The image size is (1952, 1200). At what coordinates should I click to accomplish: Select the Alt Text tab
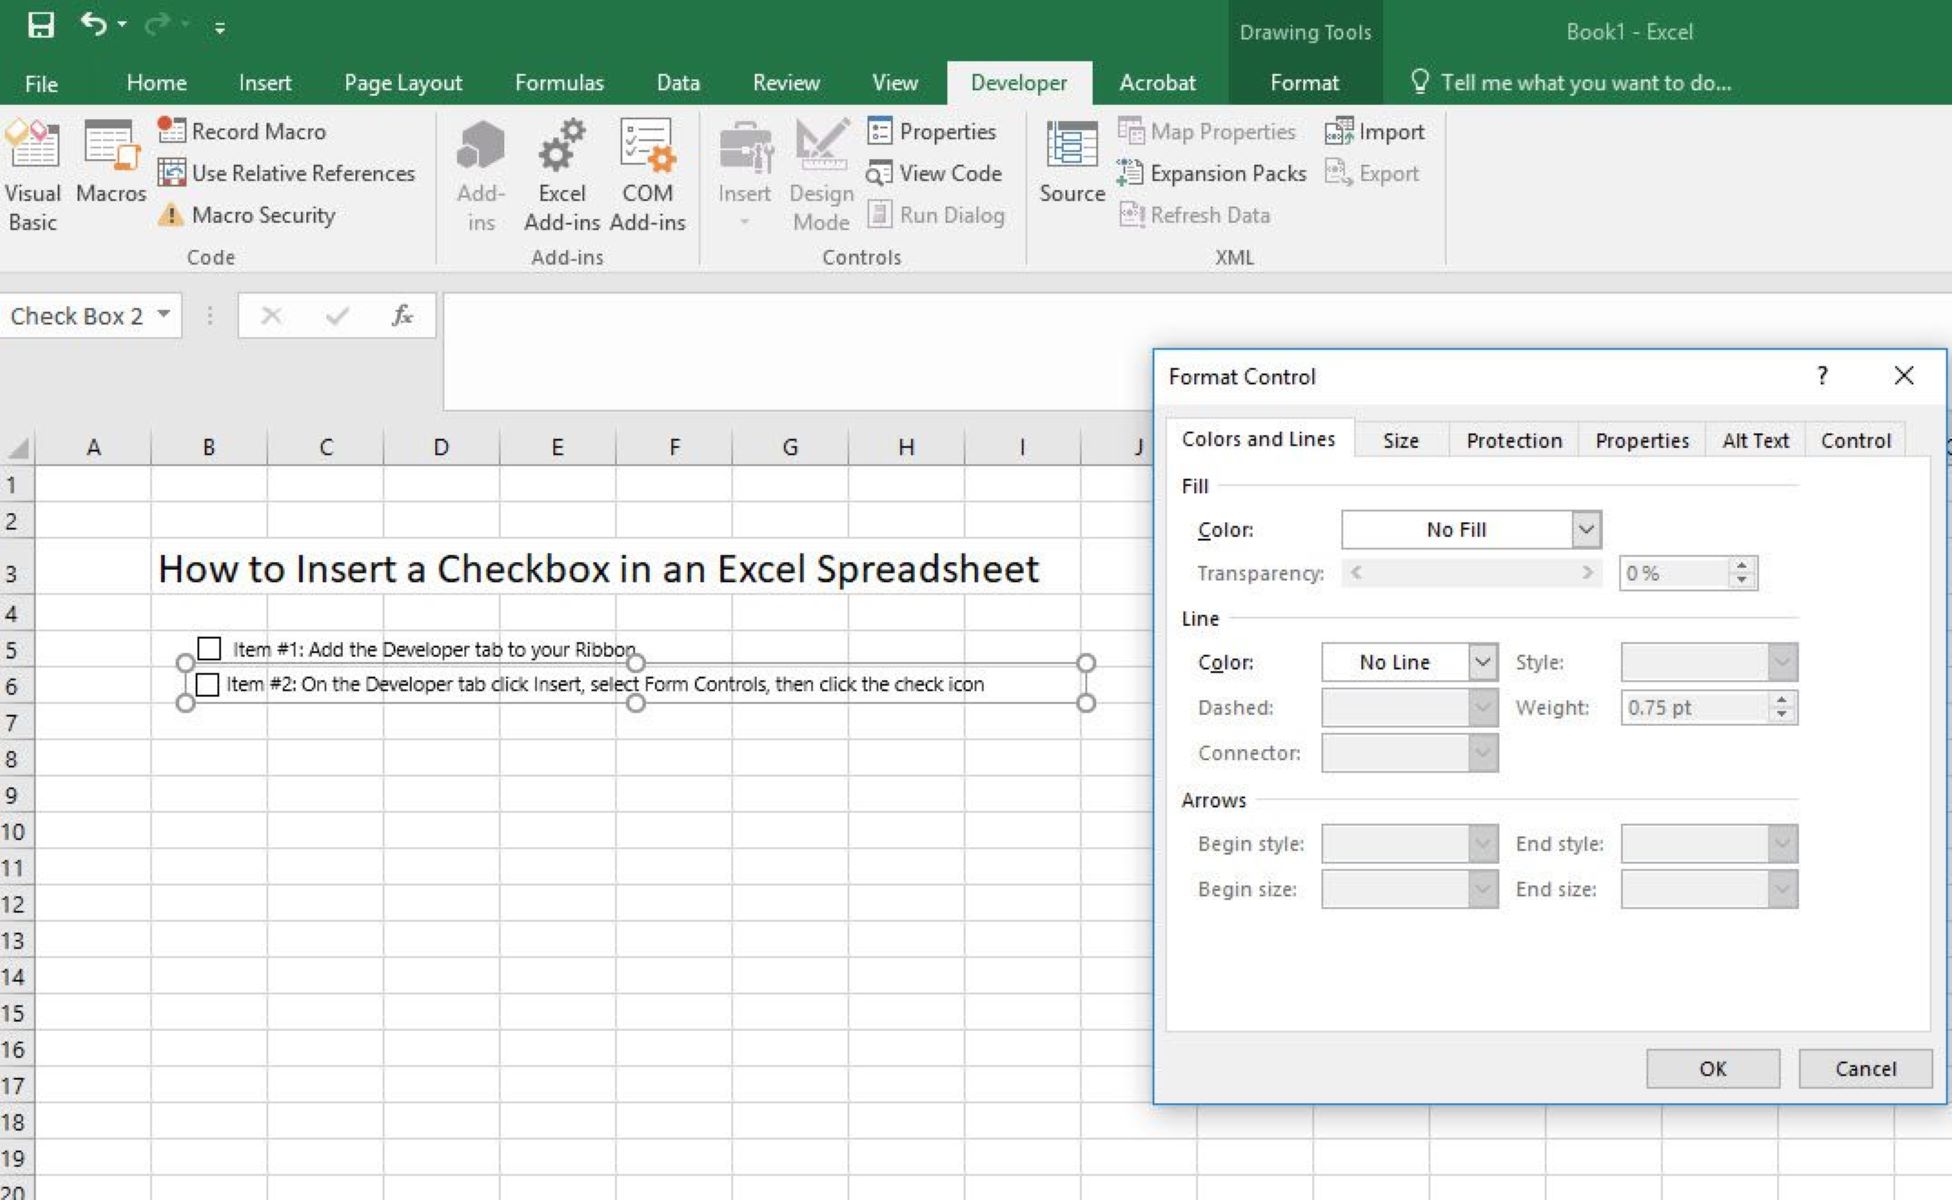(x=1754, y=439)
